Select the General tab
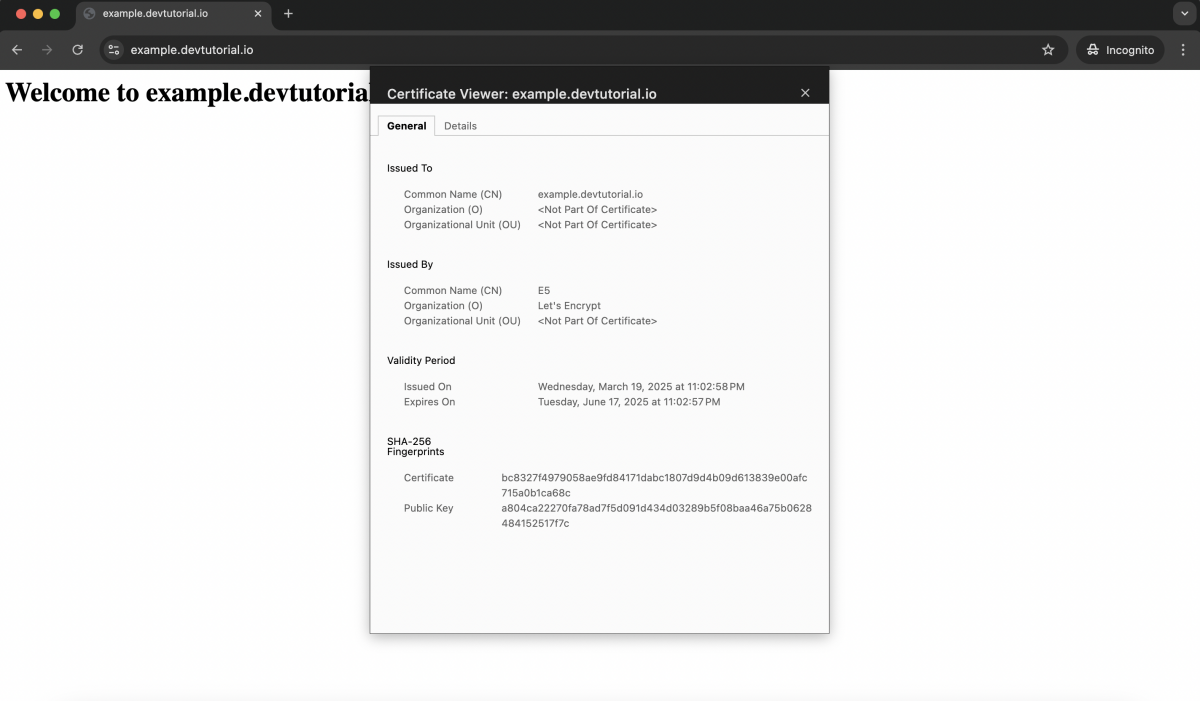The width and height of the screenshot is (1200, 701). pyautogui.click(x=406, y=126)
